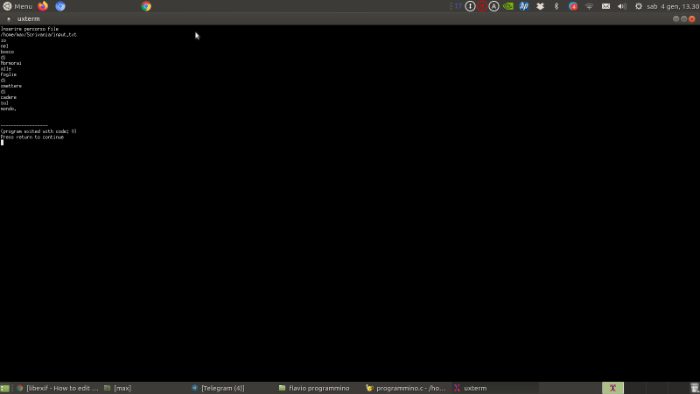This screenshot has height=394, width=700.
Task: Click the word 'foglie' in terminal output
Action: [x=8, y=75]
